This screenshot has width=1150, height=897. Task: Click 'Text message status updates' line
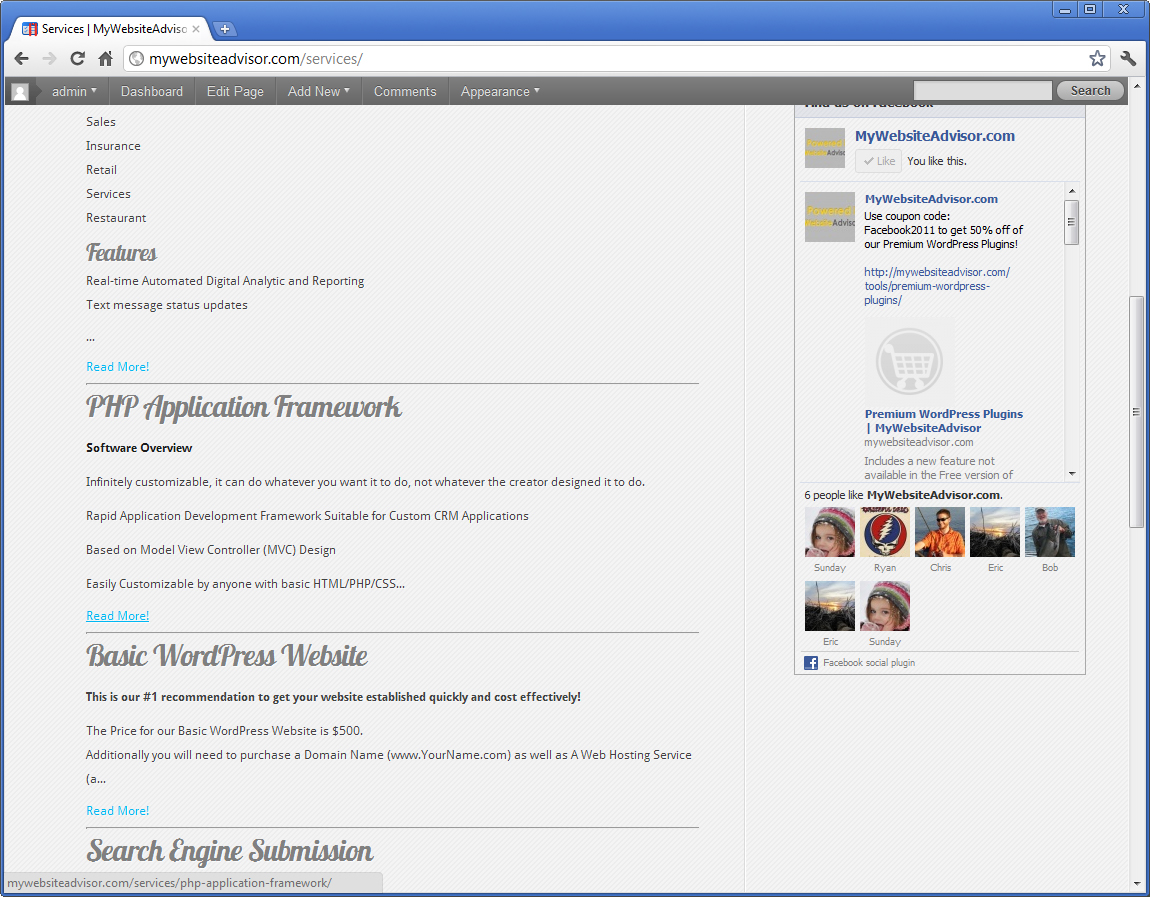point(166,305)
